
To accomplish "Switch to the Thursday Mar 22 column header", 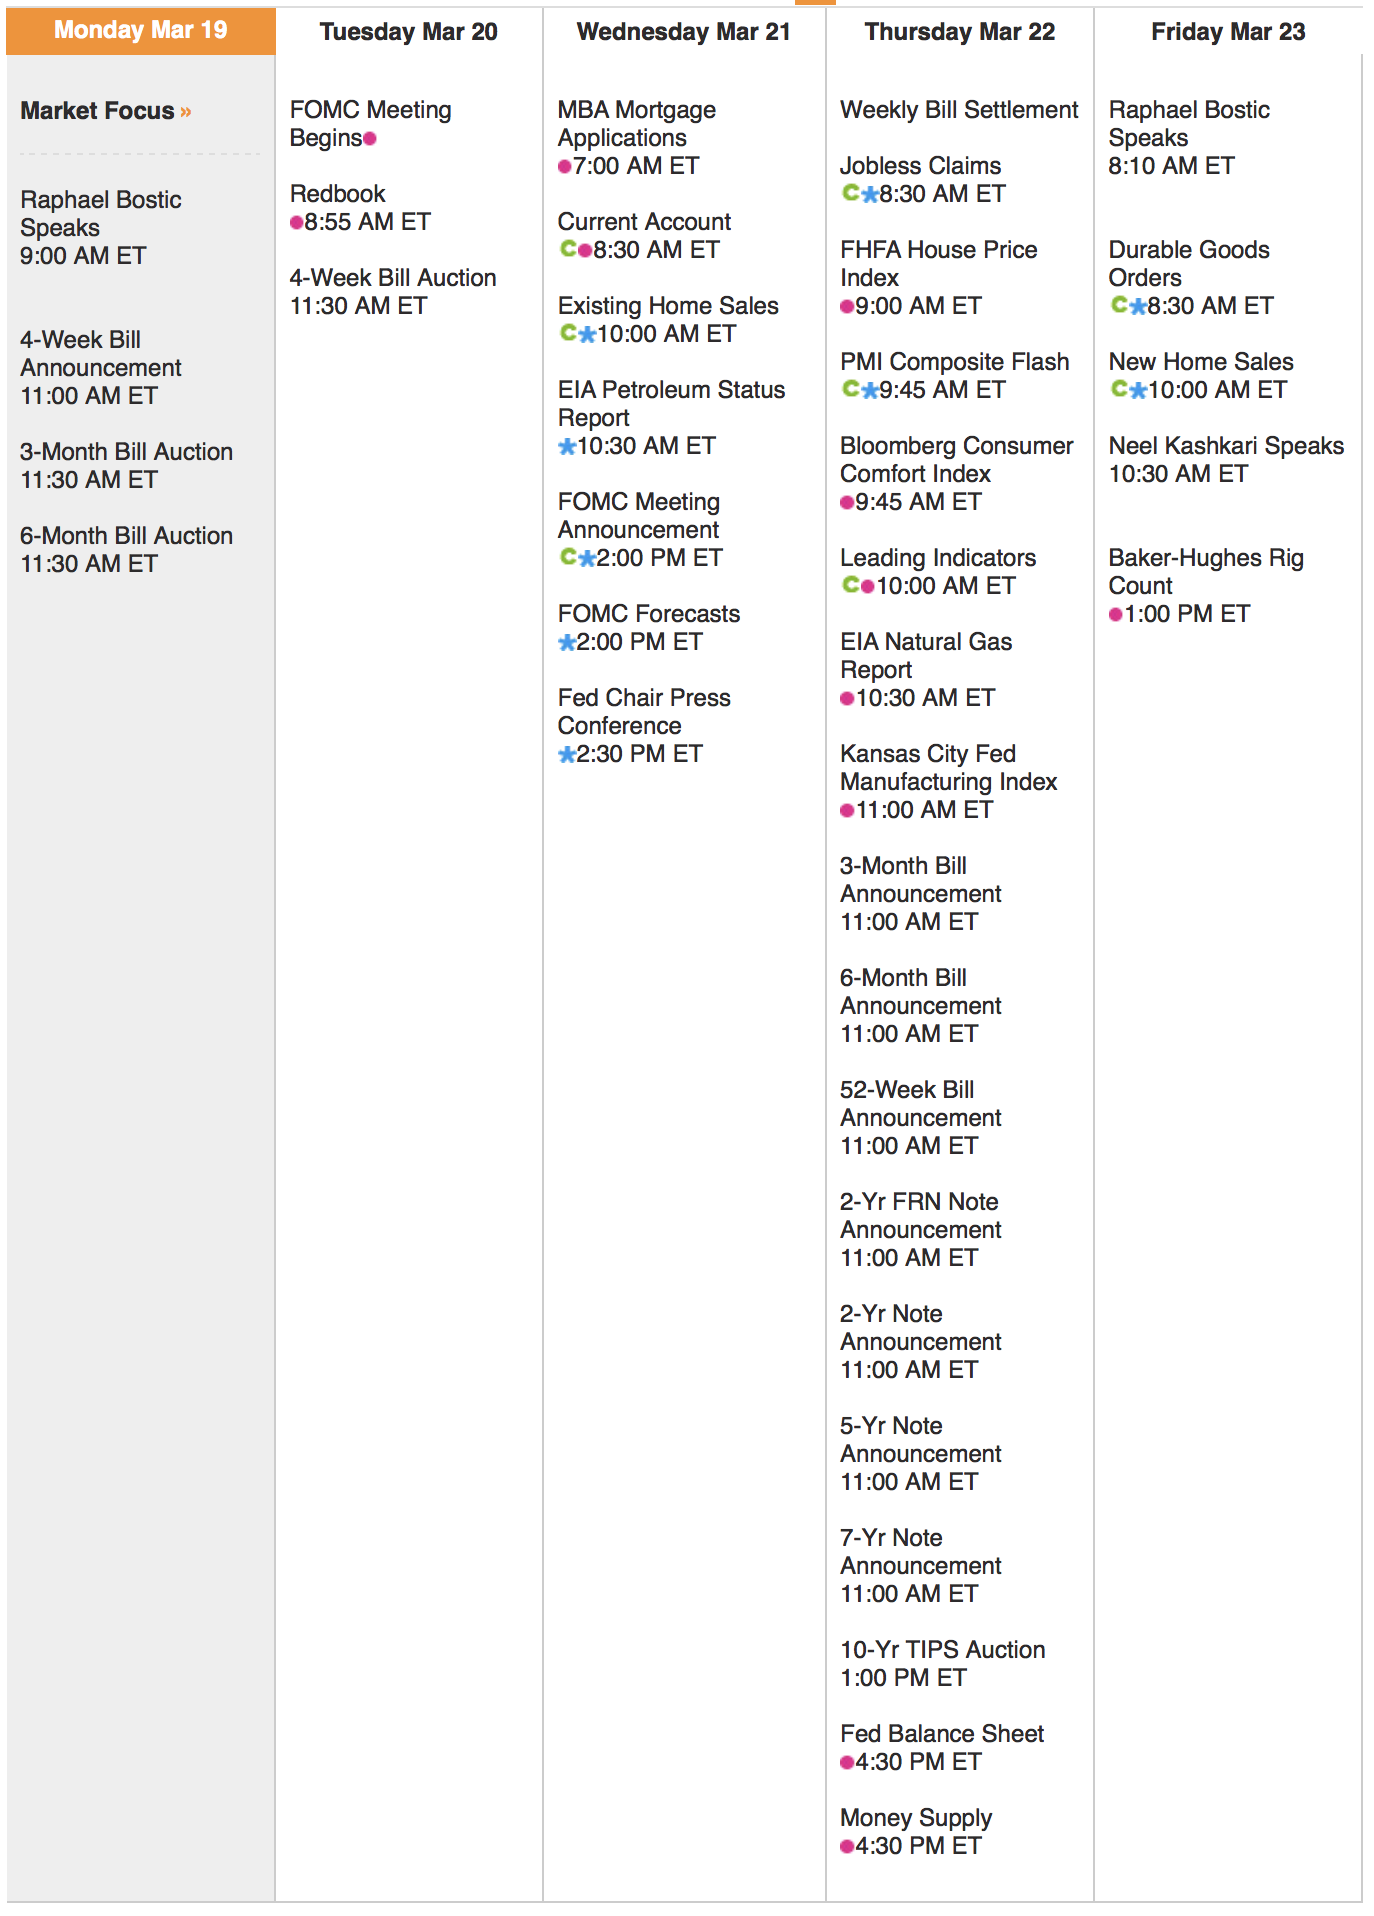I will tap(959, 32).
